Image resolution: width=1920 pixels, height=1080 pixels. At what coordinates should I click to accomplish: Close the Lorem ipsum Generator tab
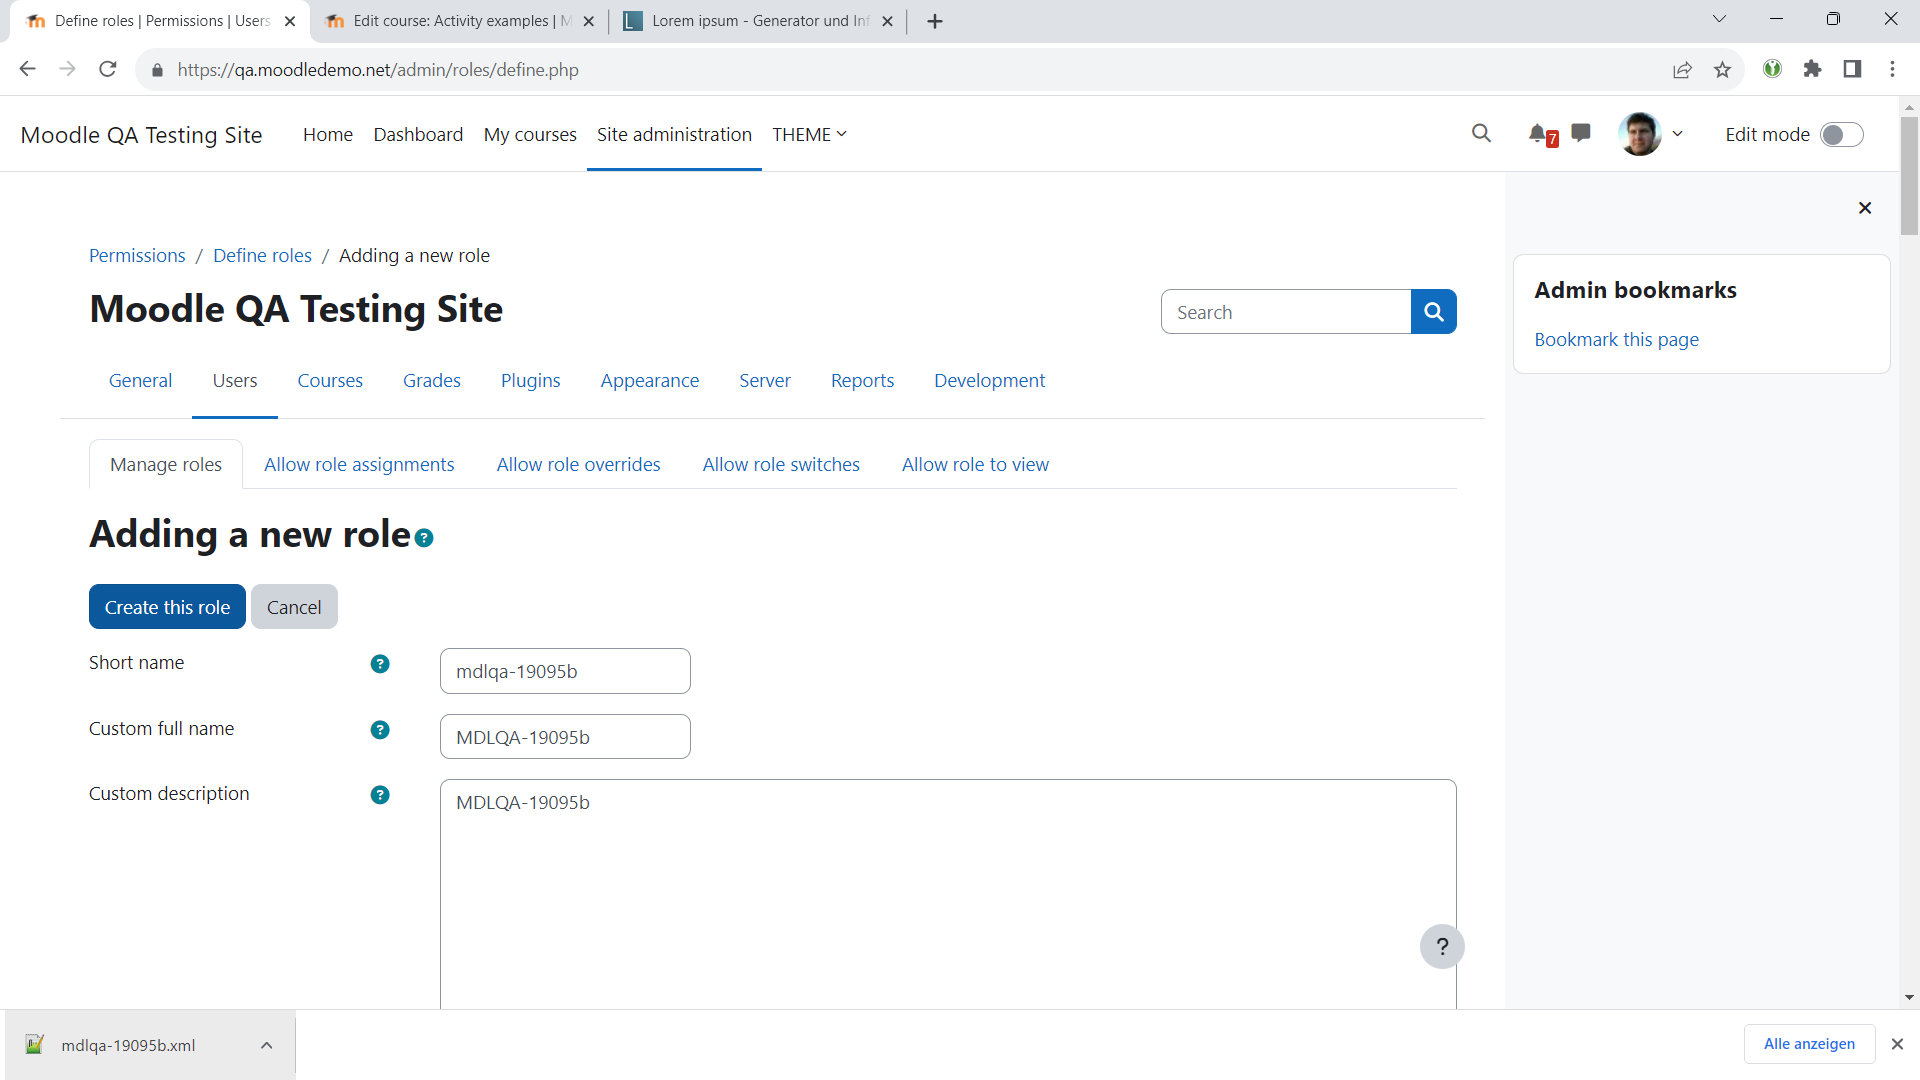click(x=887, y=21)
